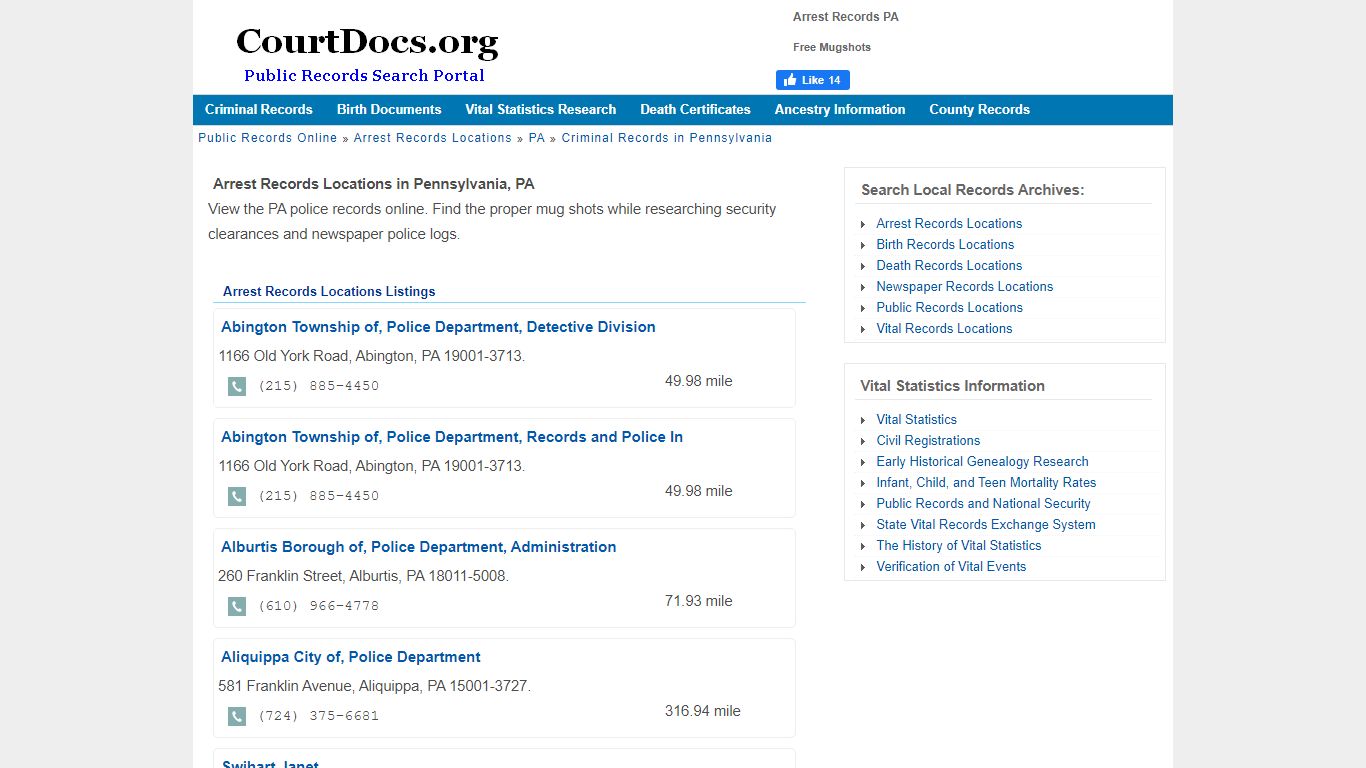Click Aliquippa phone number (724) 375-6681
This screenshot has height=768, width=1366.
coord(319,716)
